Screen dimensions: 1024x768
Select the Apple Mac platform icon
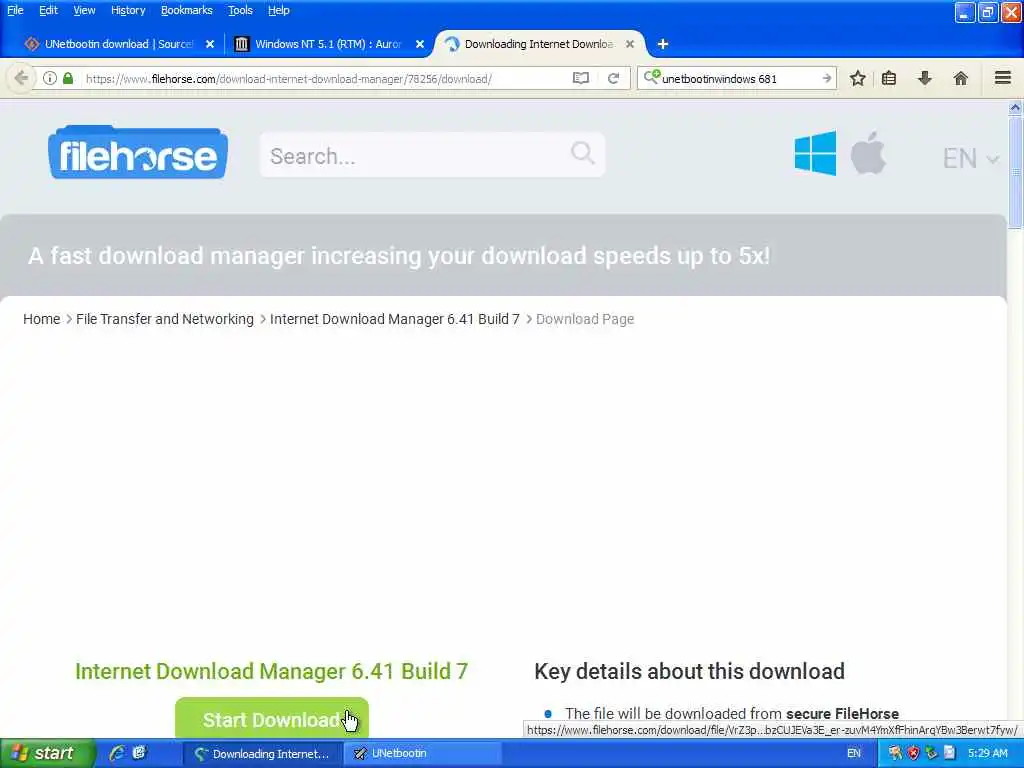[868, 153]
